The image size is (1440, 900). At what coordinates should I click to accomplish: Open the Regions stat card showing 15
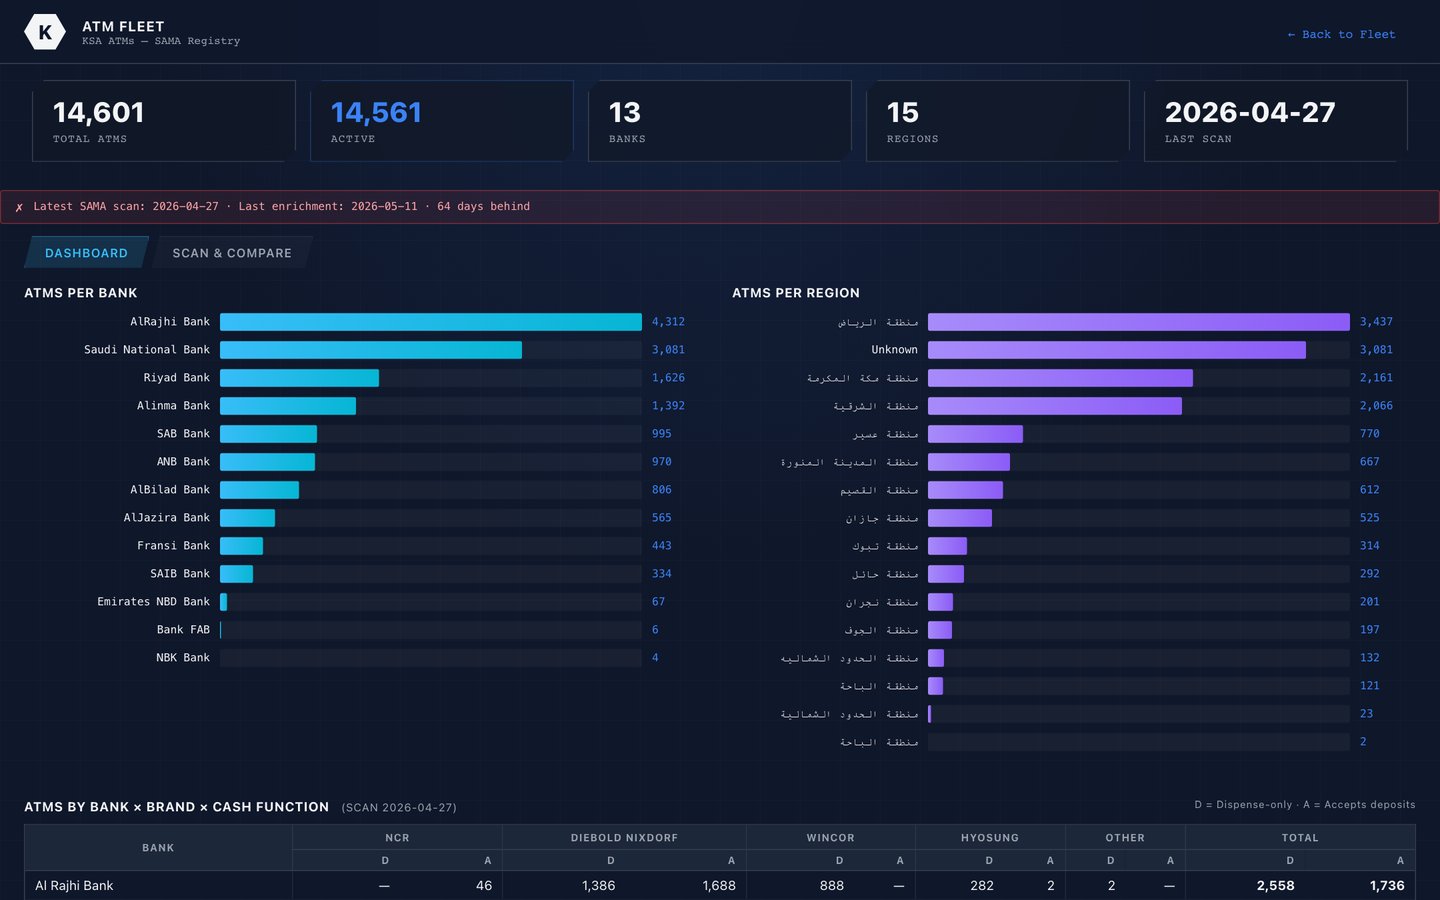pos(998,121)
